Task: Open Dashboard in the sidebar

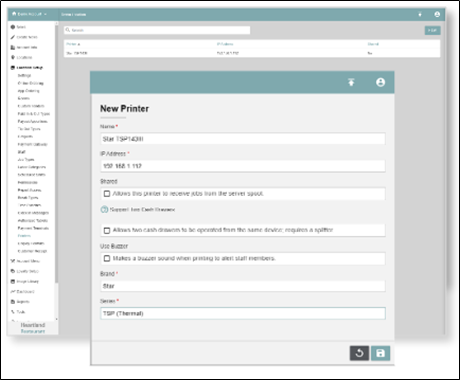Action: (x=25, y=291)
